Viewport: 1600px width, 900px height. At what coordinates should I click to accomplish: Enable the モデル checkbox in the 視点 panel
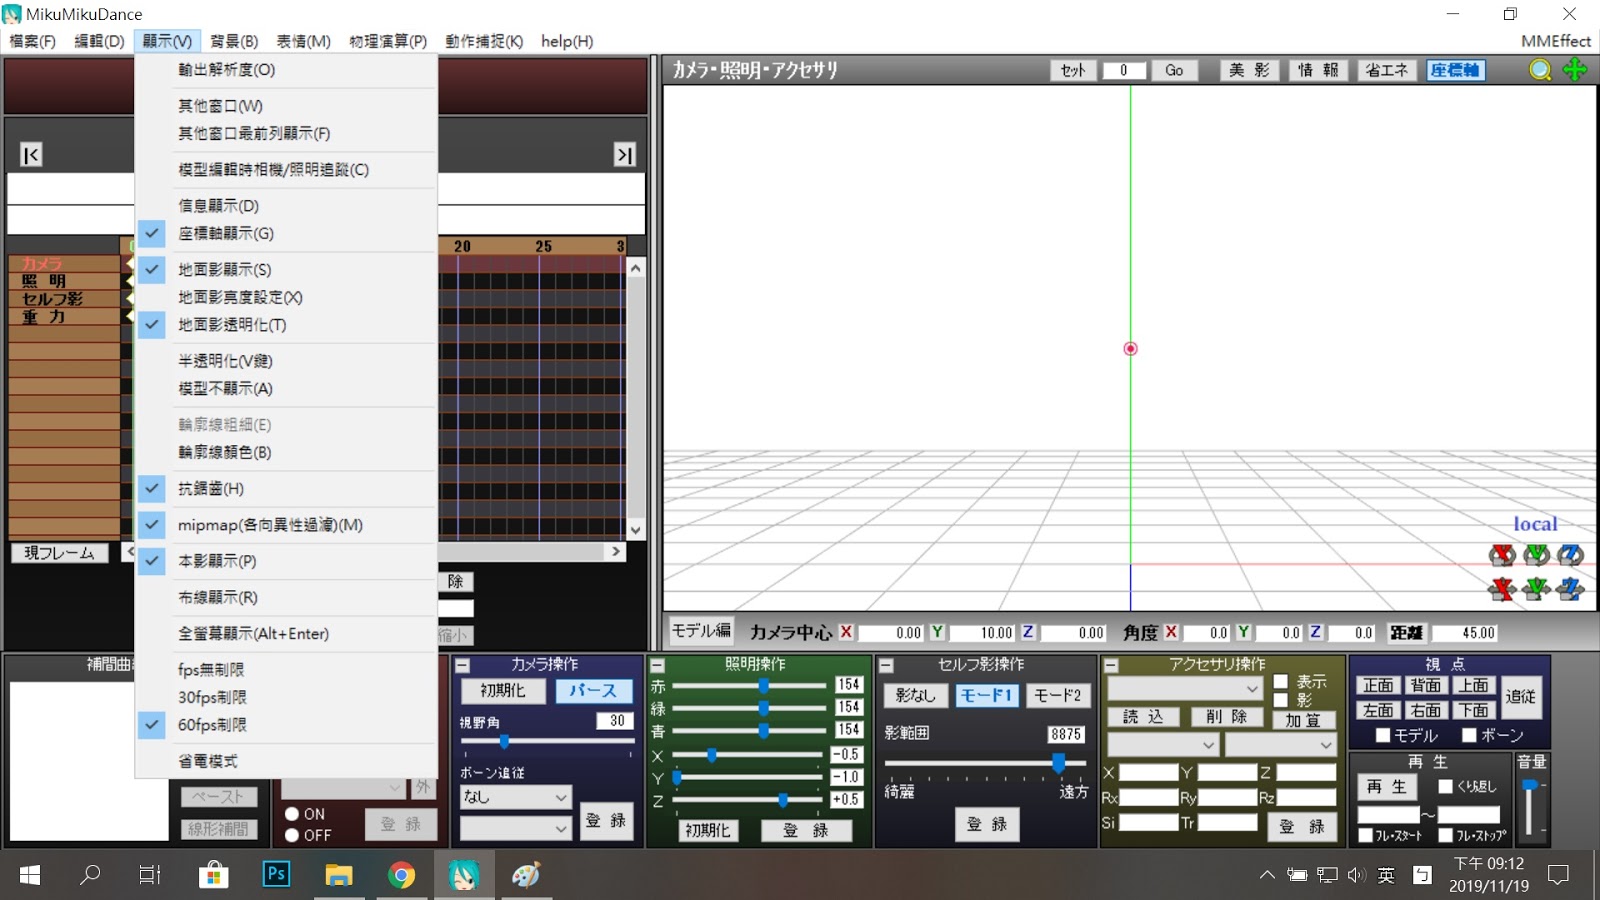pyautogui.click(x=1384, y=735)
